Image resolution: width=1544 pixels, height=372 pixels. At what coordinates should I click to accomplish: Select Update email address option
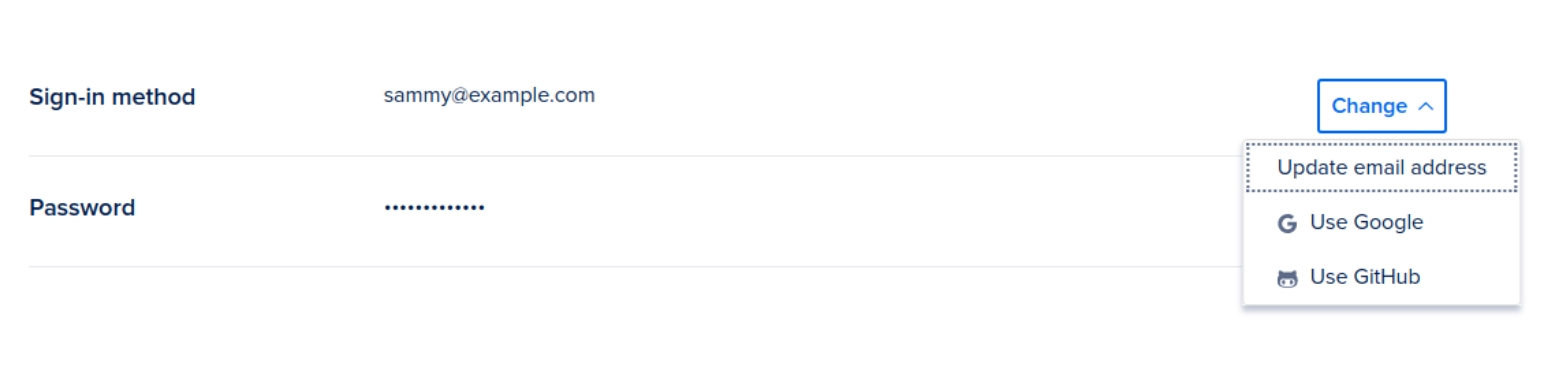tap(1381, 167)
